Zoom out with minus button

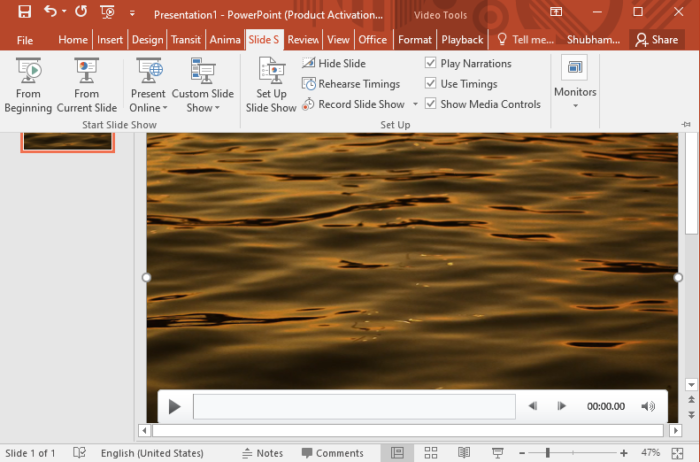click(x=522, y=453)
